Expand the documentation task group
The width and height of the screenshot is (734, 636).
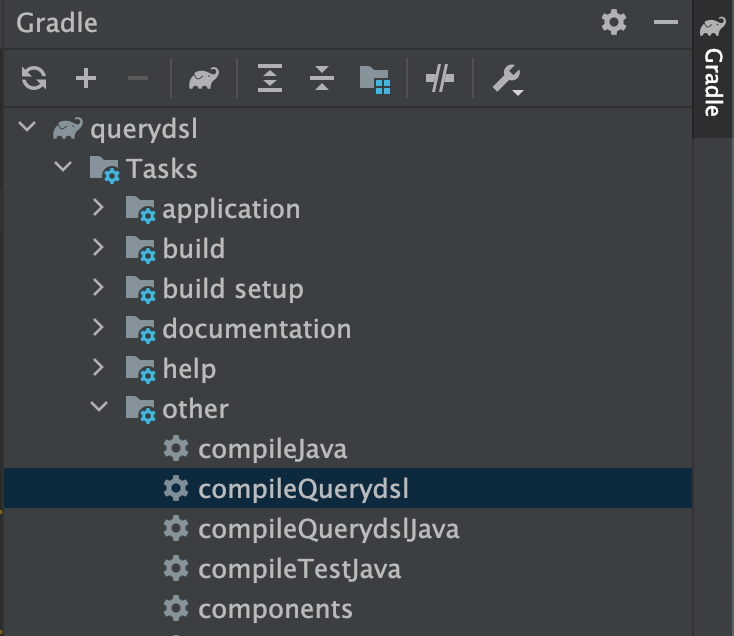click(x=98, y=327)
